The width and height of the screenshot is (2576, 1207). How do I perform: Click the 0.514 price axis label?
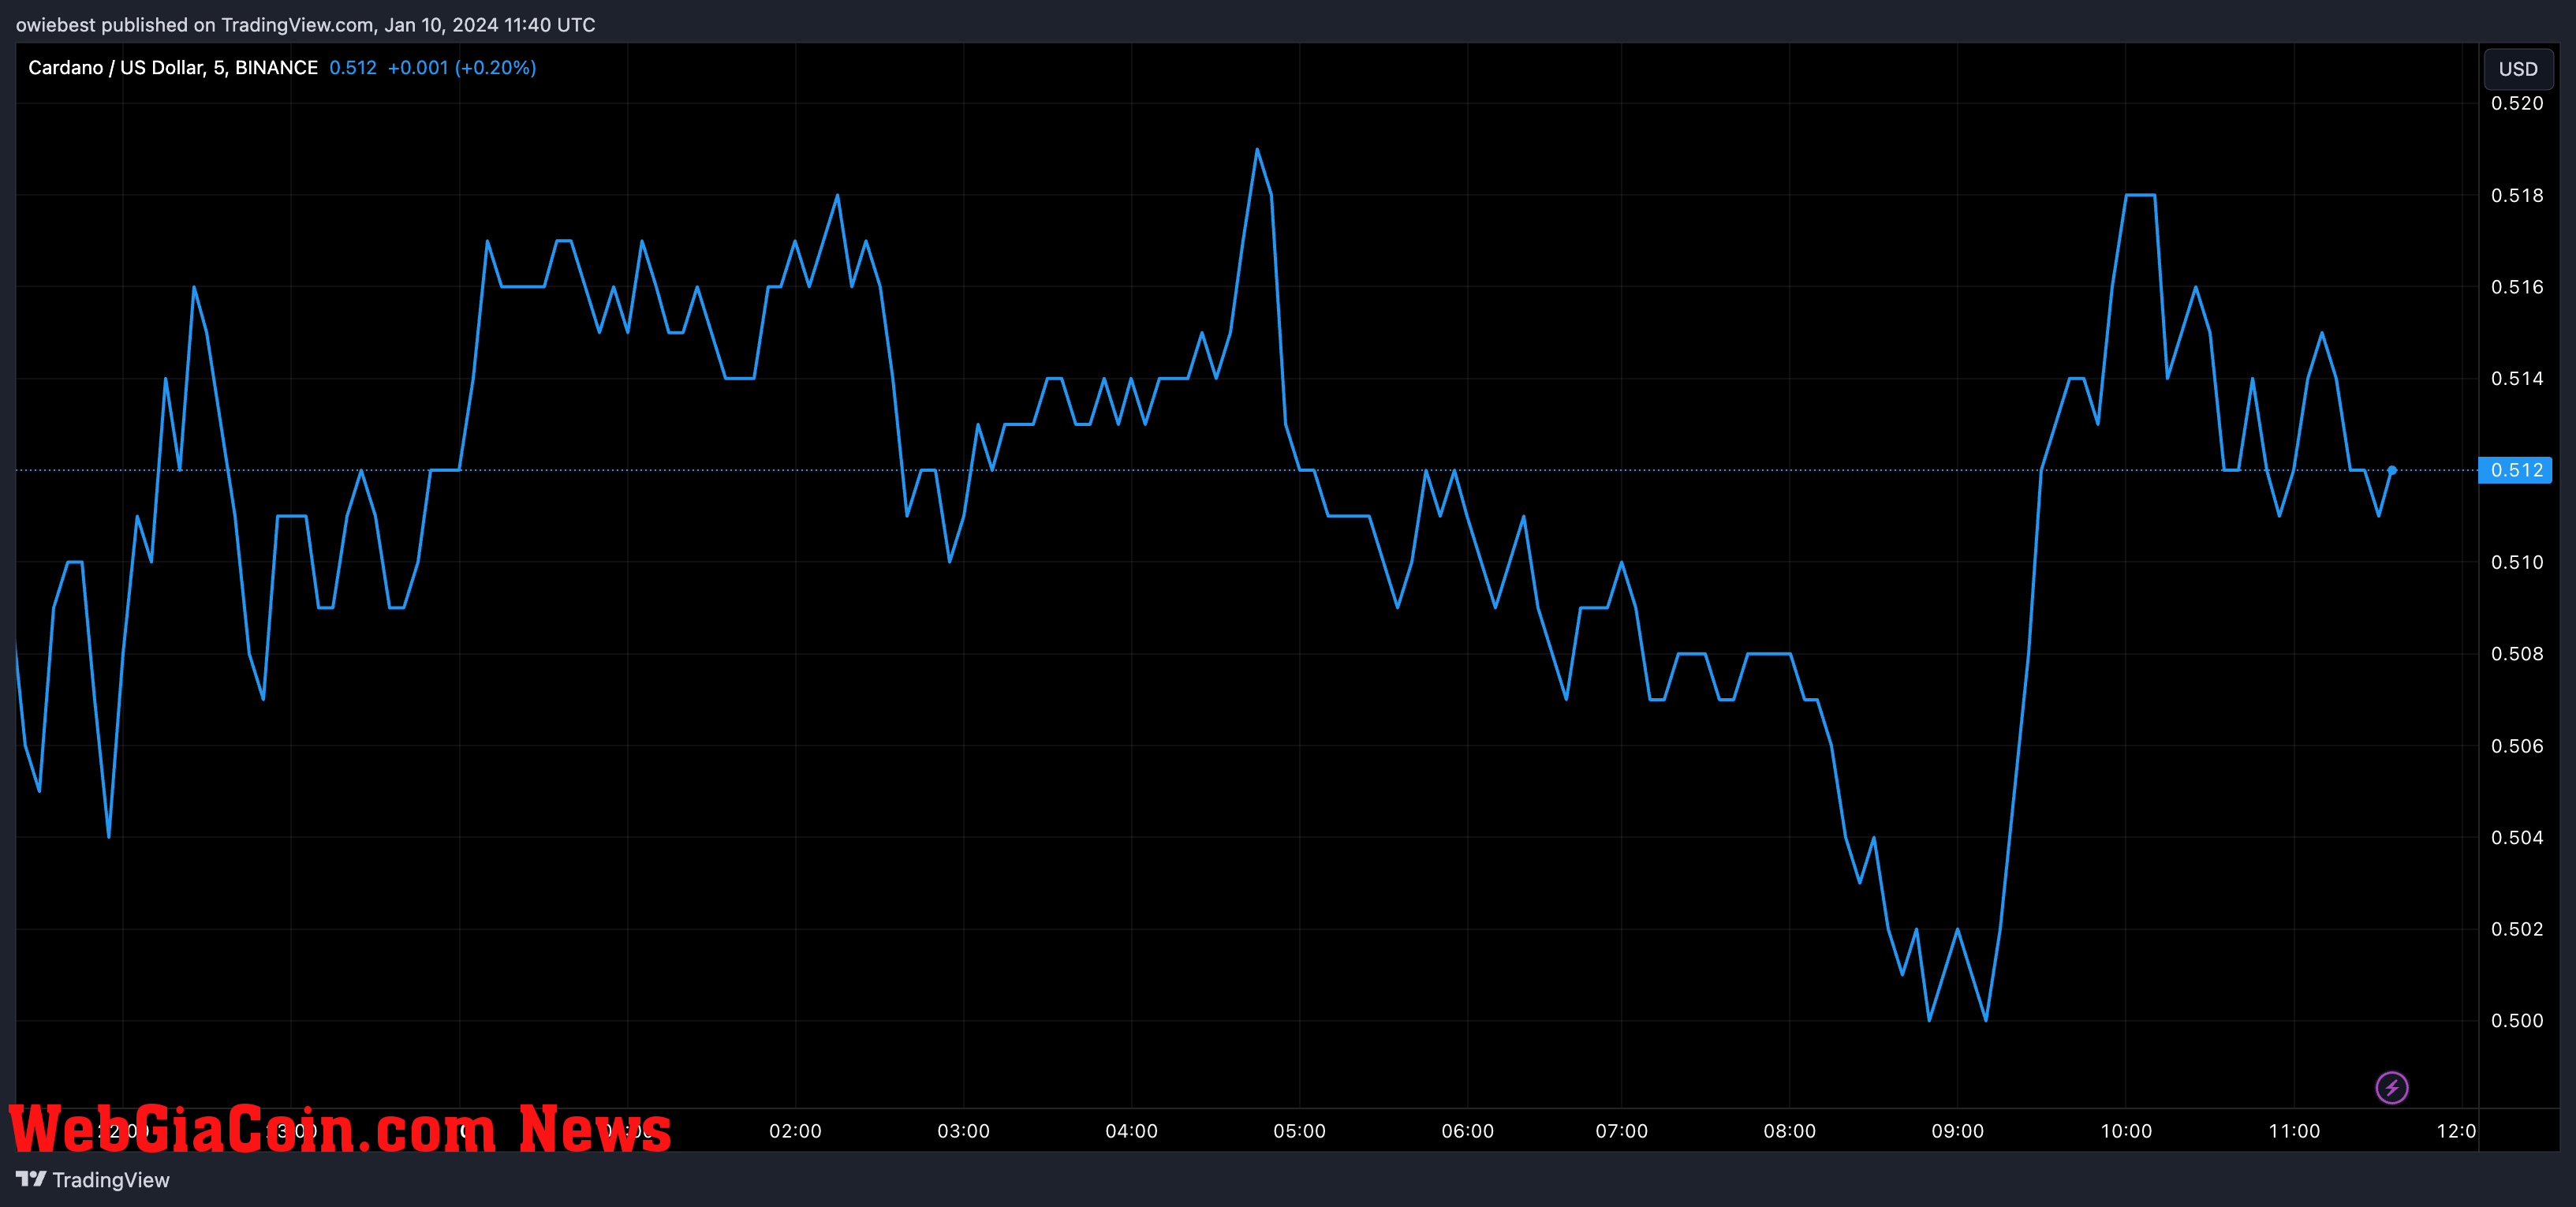coord(2516,378)
